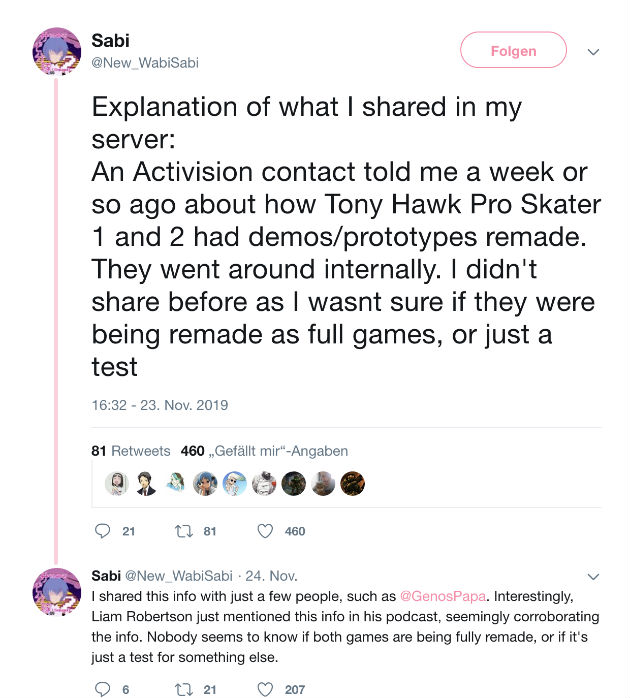Open Sabi's profile avatar at top

pyautogui.click(x=57, y=52)
